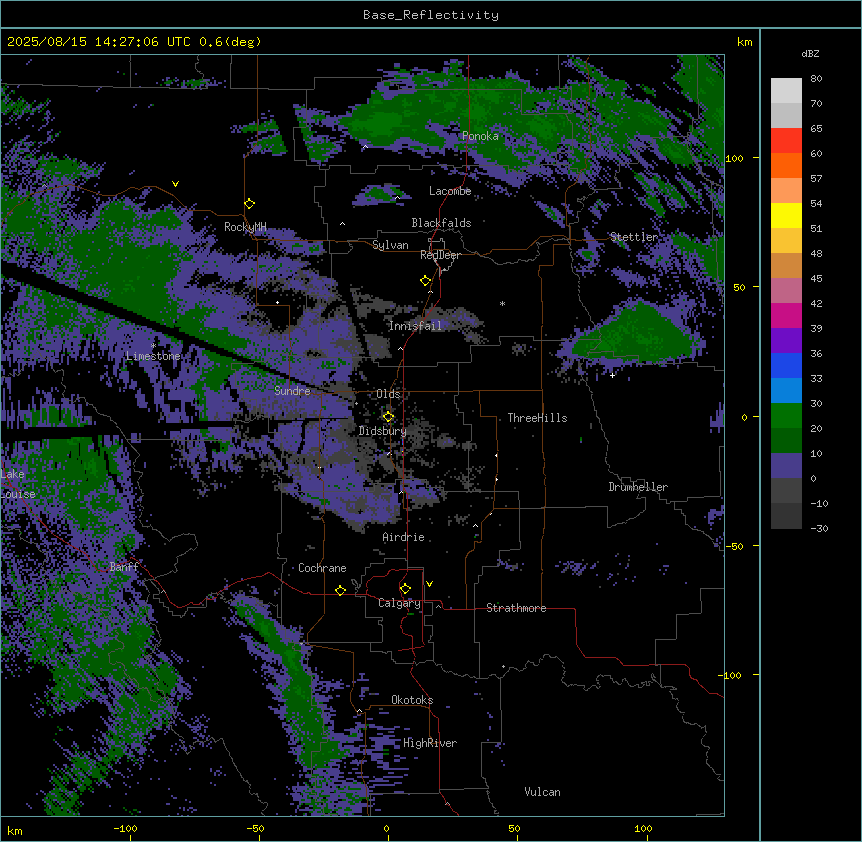
Task: Click the ThreeHills town label
Action: 537,418
